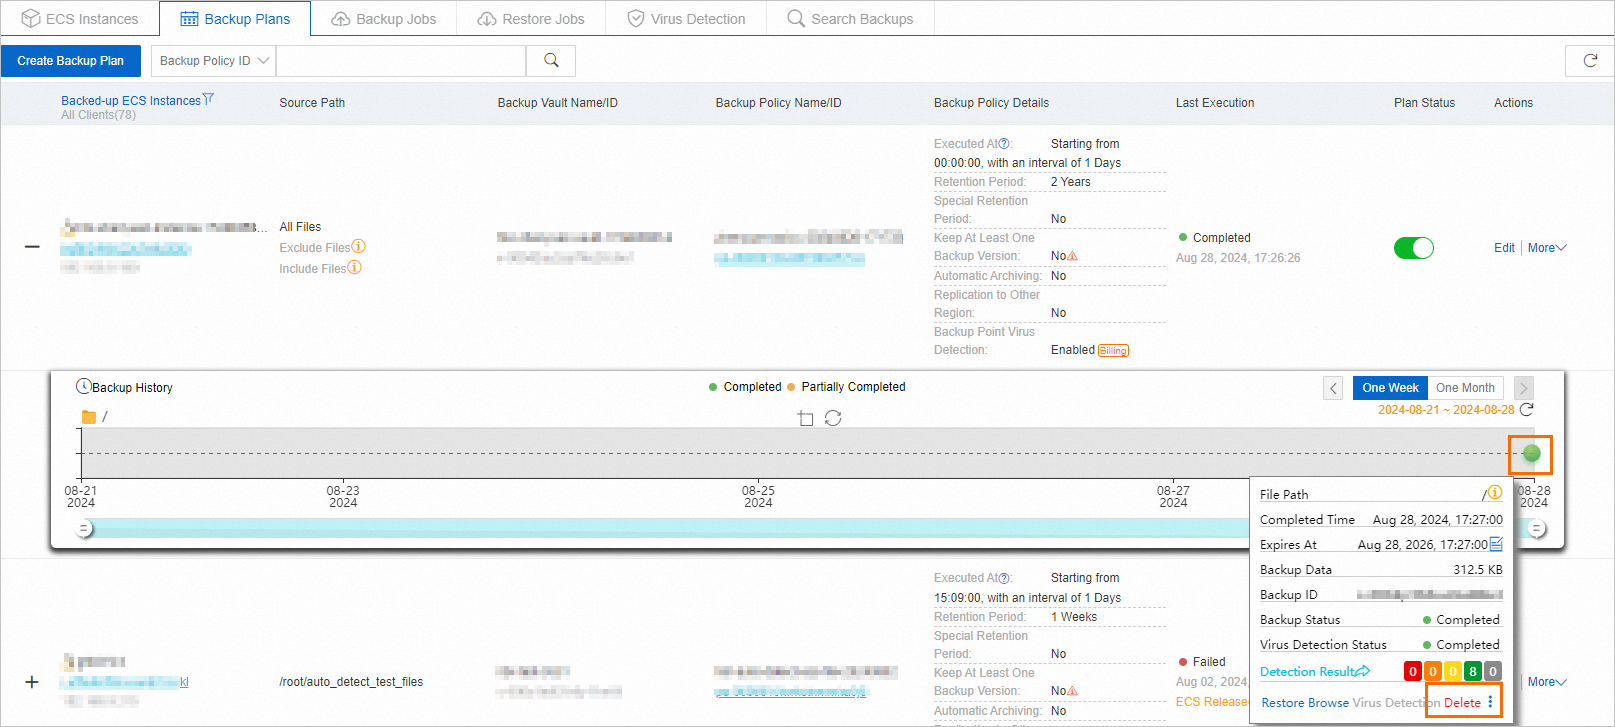Click warning icon in second plan Backup Version
This screenshot has height=727, width=1615.
coord(1072,691)
